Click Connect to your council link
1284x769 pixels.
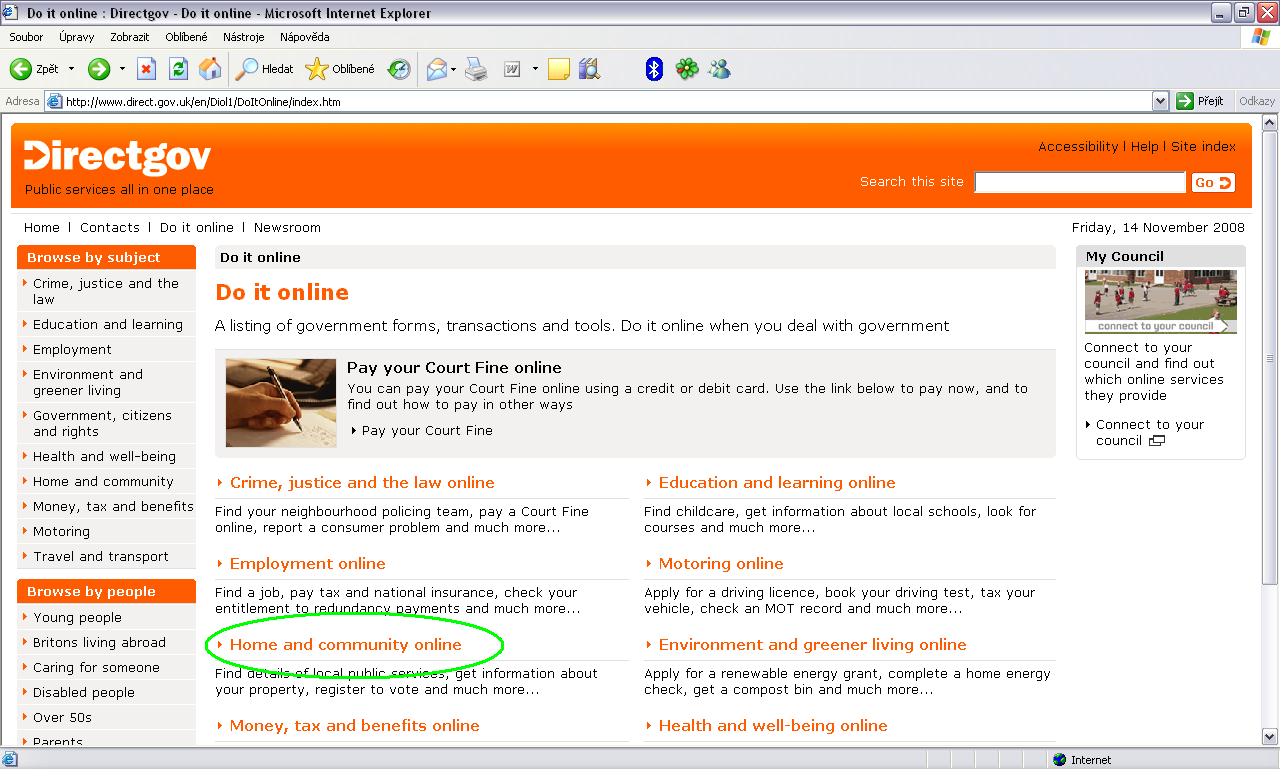[1150, 432]
